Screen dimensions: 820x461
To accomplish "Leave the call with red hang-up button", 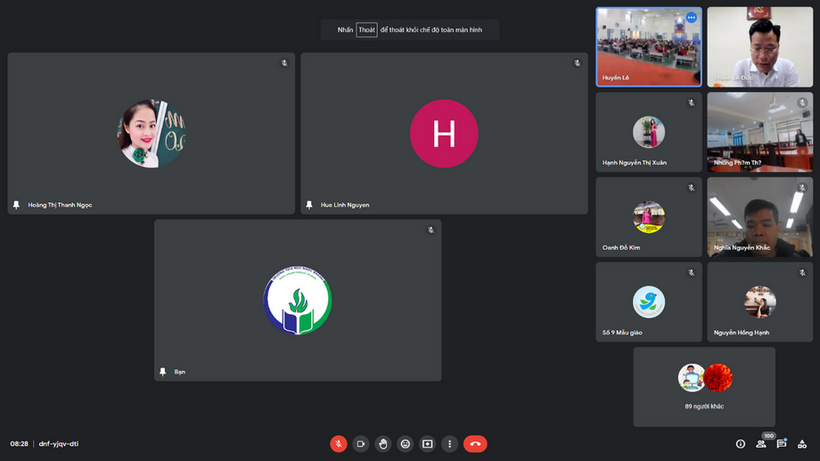I will click(475, 443).
